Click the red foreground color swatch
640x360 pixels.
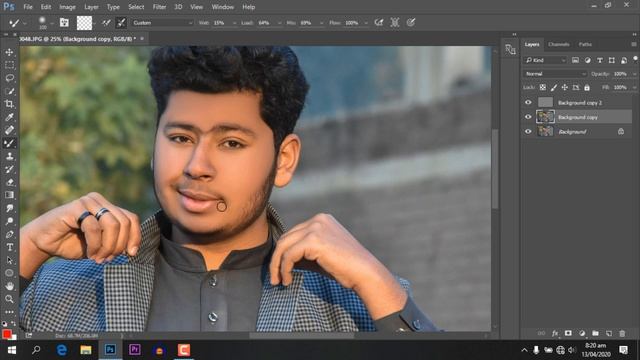pos(7,334)
